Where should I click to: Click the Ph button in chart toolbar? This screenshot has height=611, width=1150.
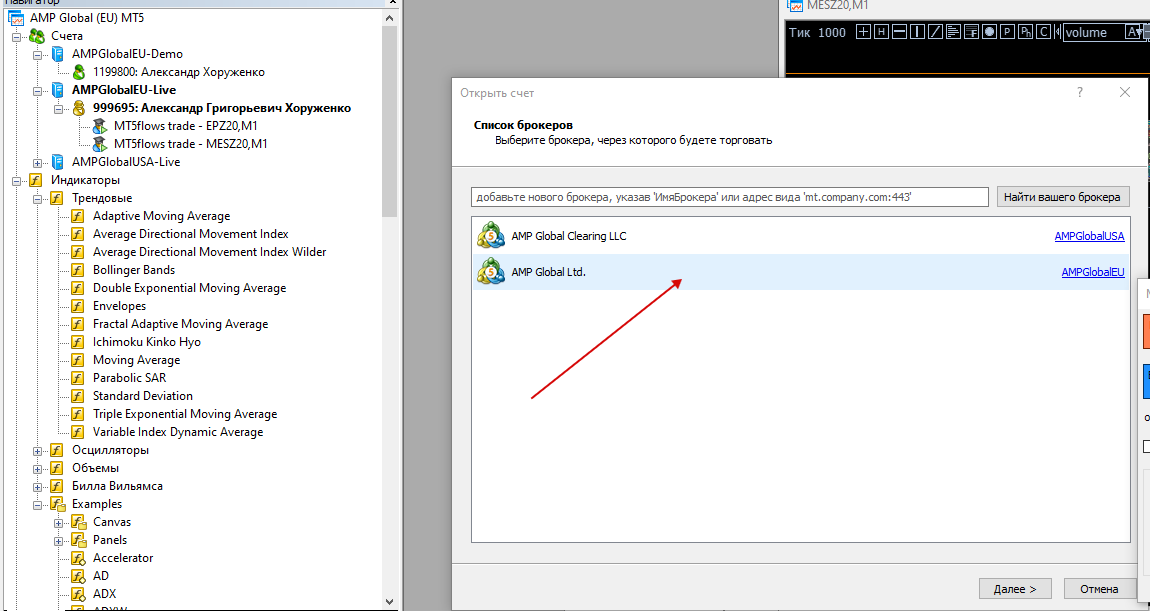[x=1025, y=32]
